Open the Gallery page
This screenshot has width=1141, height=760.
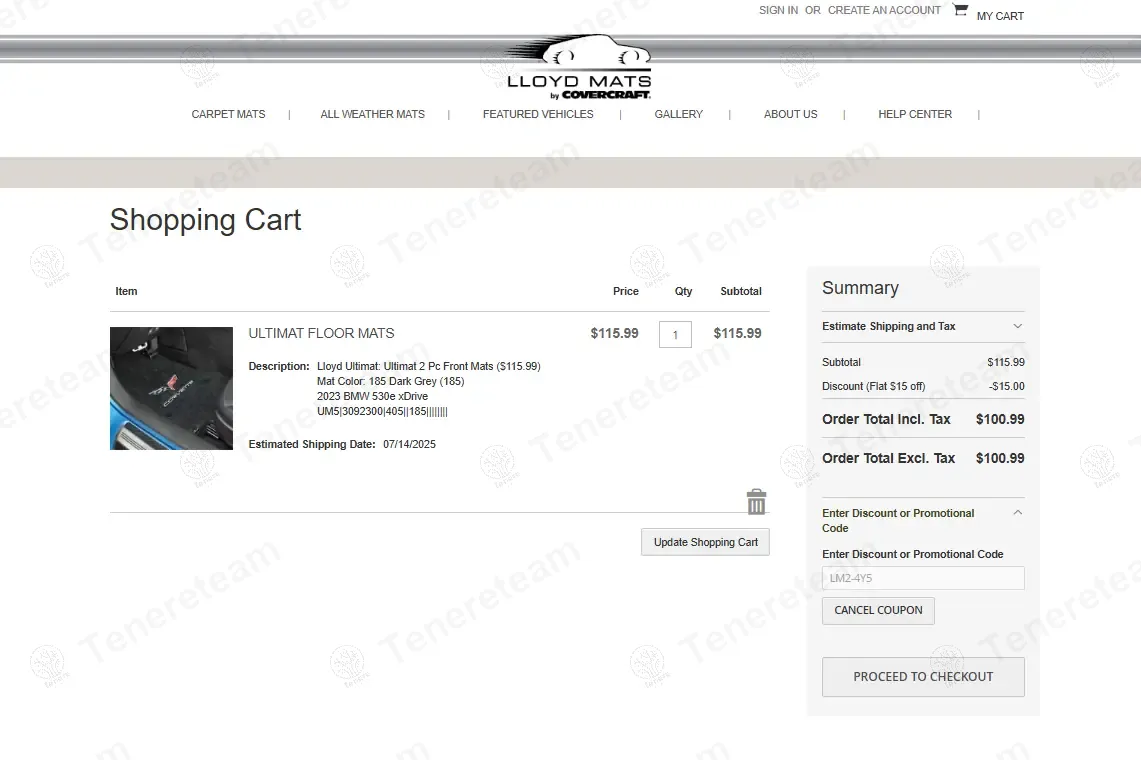(678, 114)
